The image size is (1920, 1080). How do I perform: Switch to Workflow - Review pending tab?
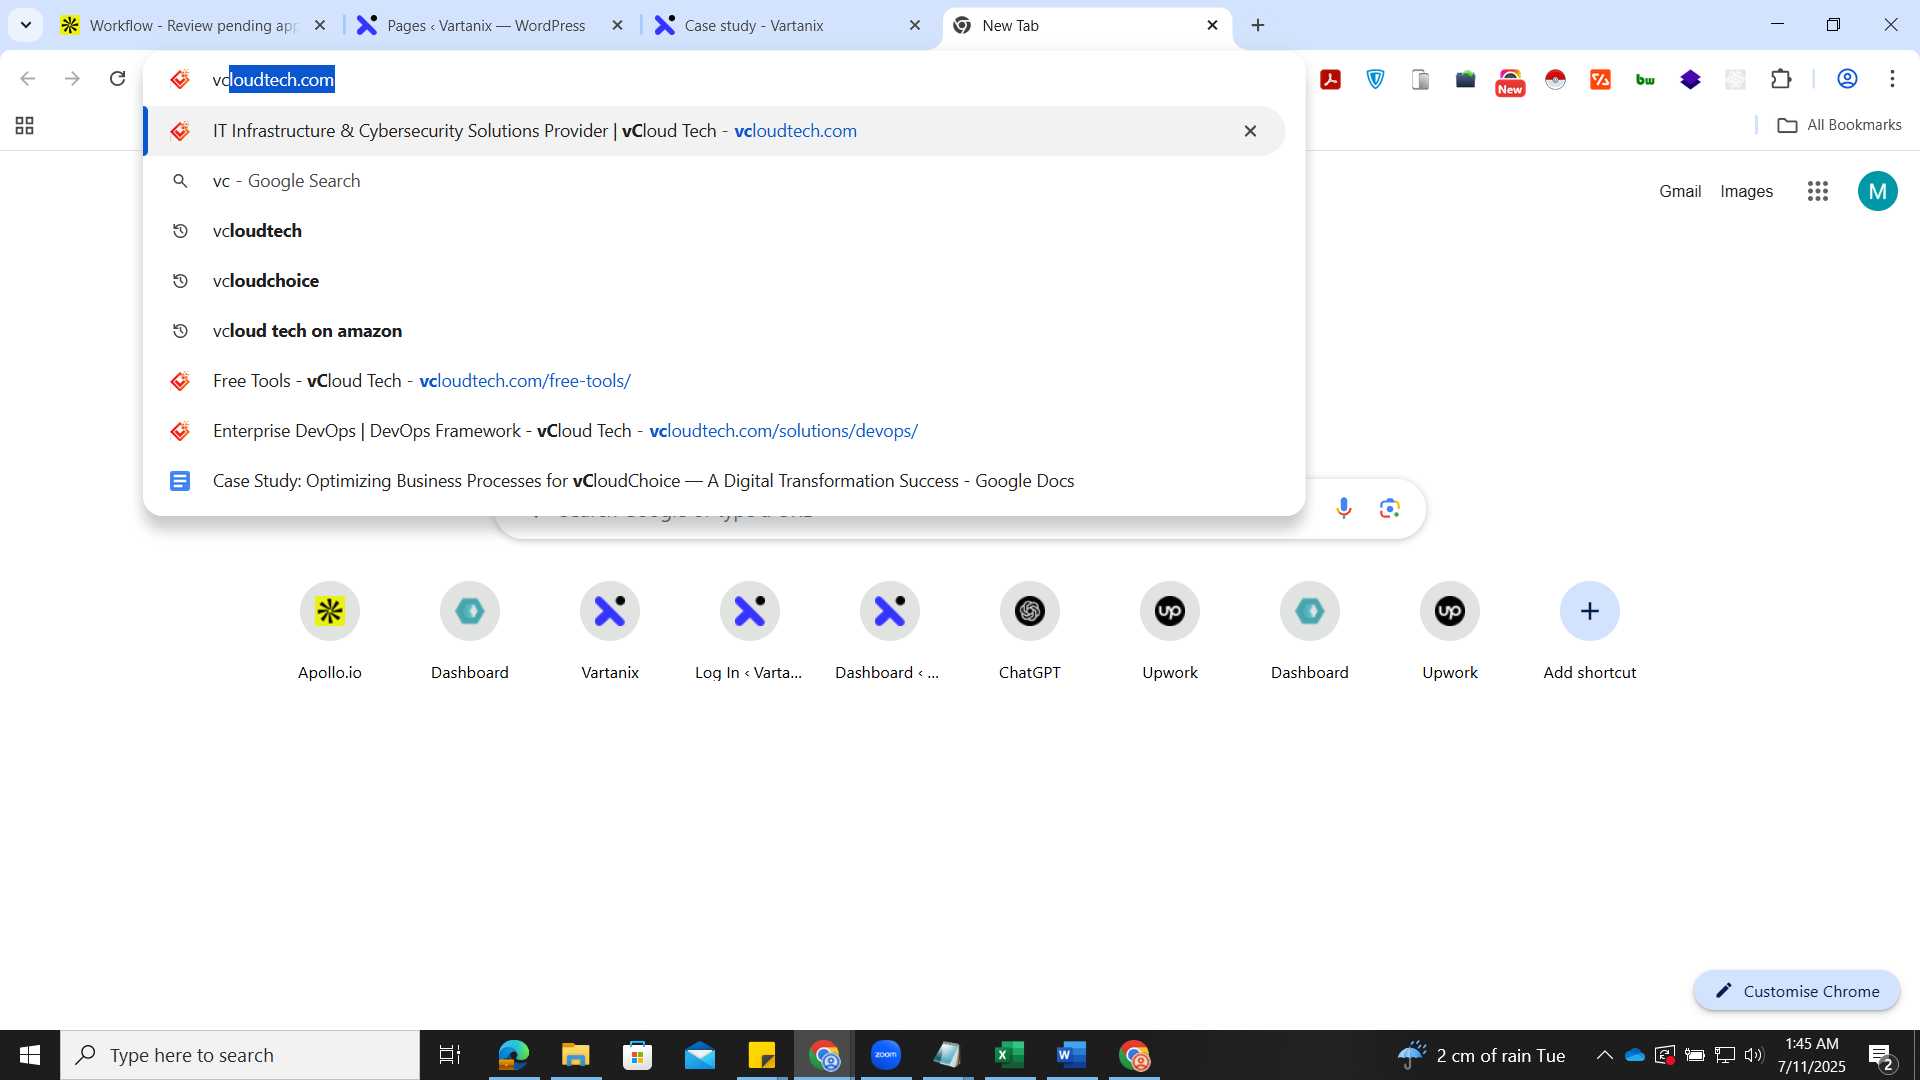pos(194,25)
